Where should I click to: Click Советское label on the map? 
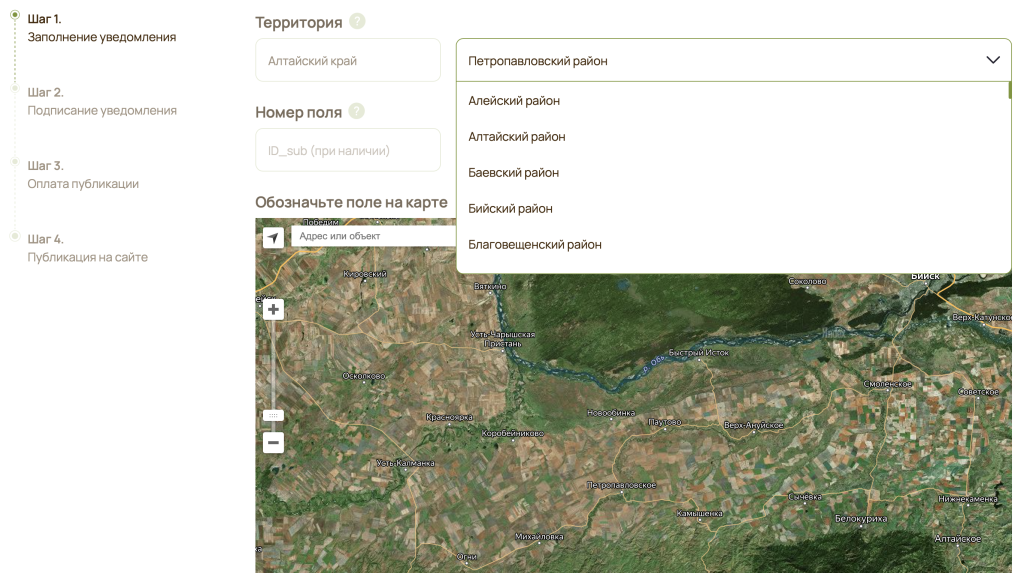click(x=978, y=391)
